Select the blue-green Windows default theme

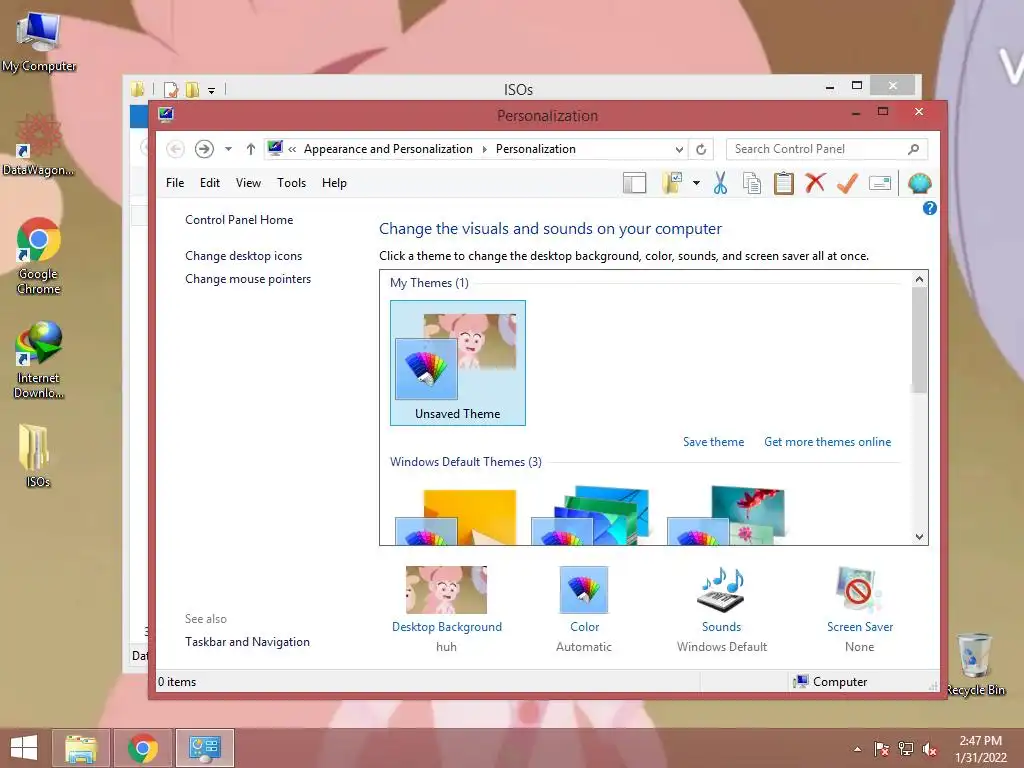pyautogui.click(x=592, y=516)
